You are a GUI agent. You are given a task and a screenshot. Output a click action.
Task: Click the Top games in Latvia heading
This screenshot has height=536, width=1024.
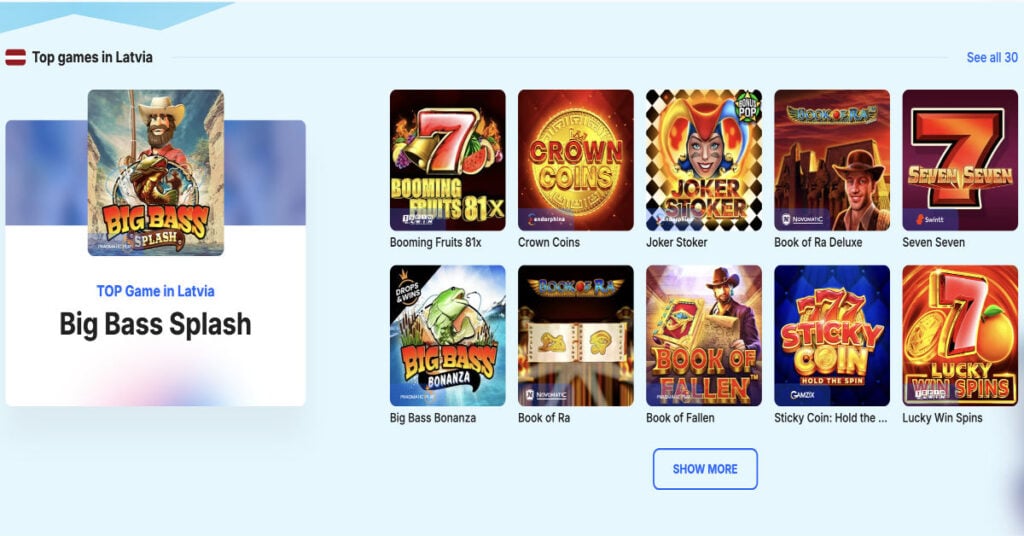(92, 57)
